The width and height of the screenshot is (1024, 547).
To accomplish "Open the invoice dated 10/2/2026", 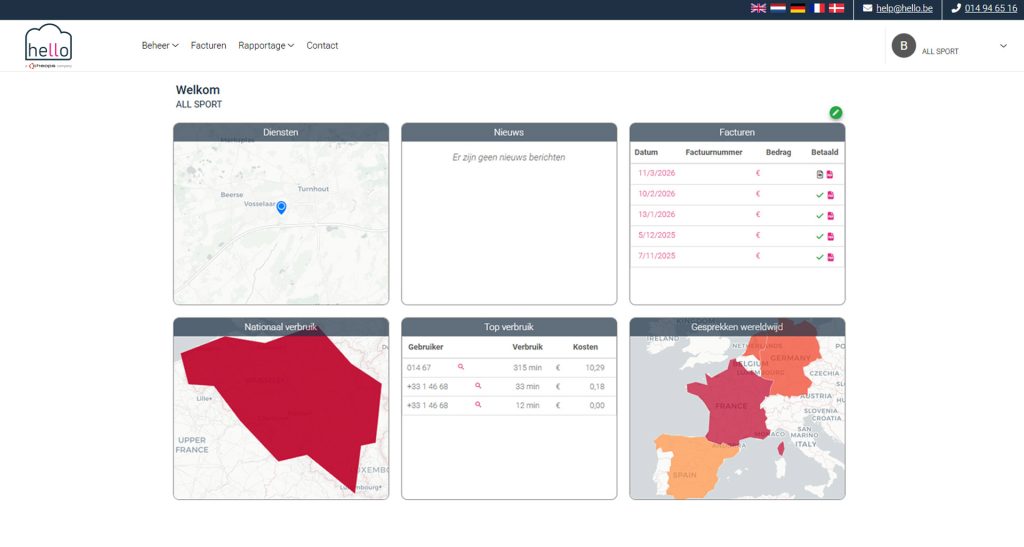I will pyautogui.click(x=656, y=194).
